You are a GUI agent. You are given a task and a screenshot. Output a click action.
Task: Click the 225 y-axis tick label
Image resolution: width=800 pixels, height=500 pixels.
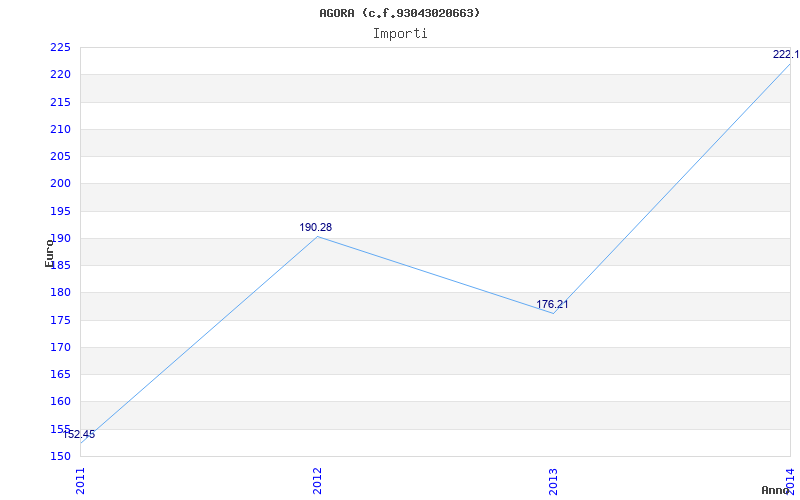pyautogui.click(x=59, y=48)
